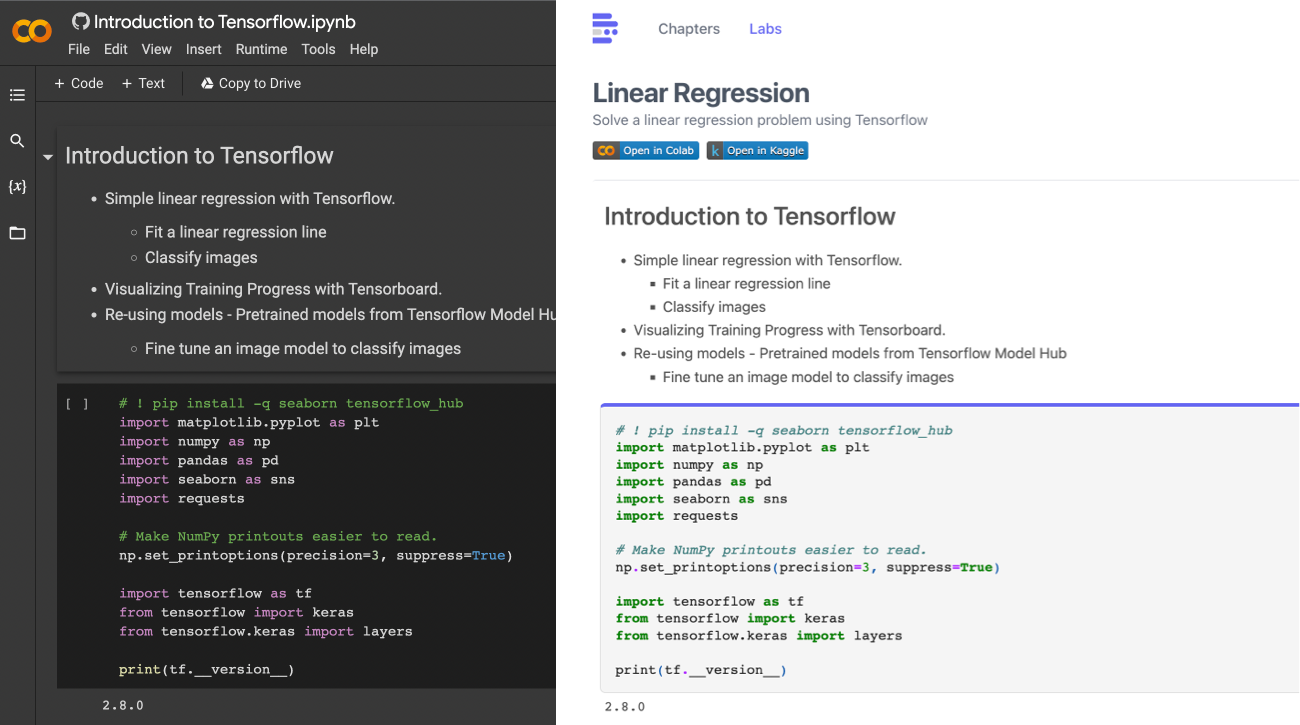Click 'from tensorflow.keras import layers' on right page

tap(758, 635)
